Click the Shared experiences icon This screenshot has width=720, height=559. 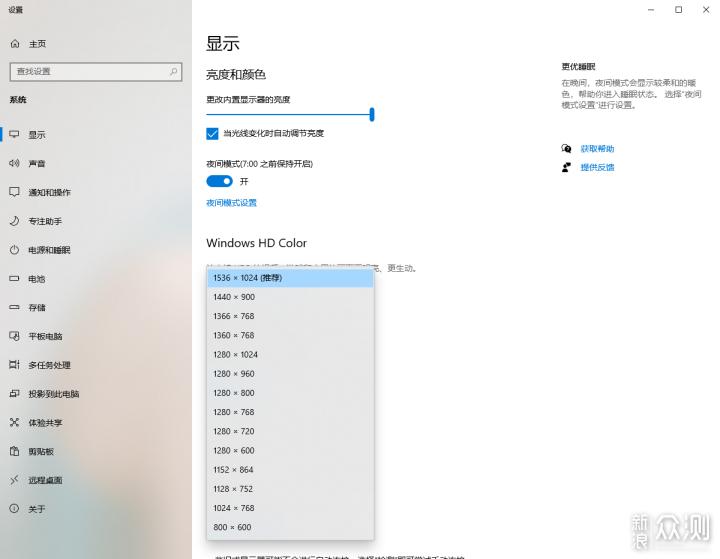coord(15,423)
